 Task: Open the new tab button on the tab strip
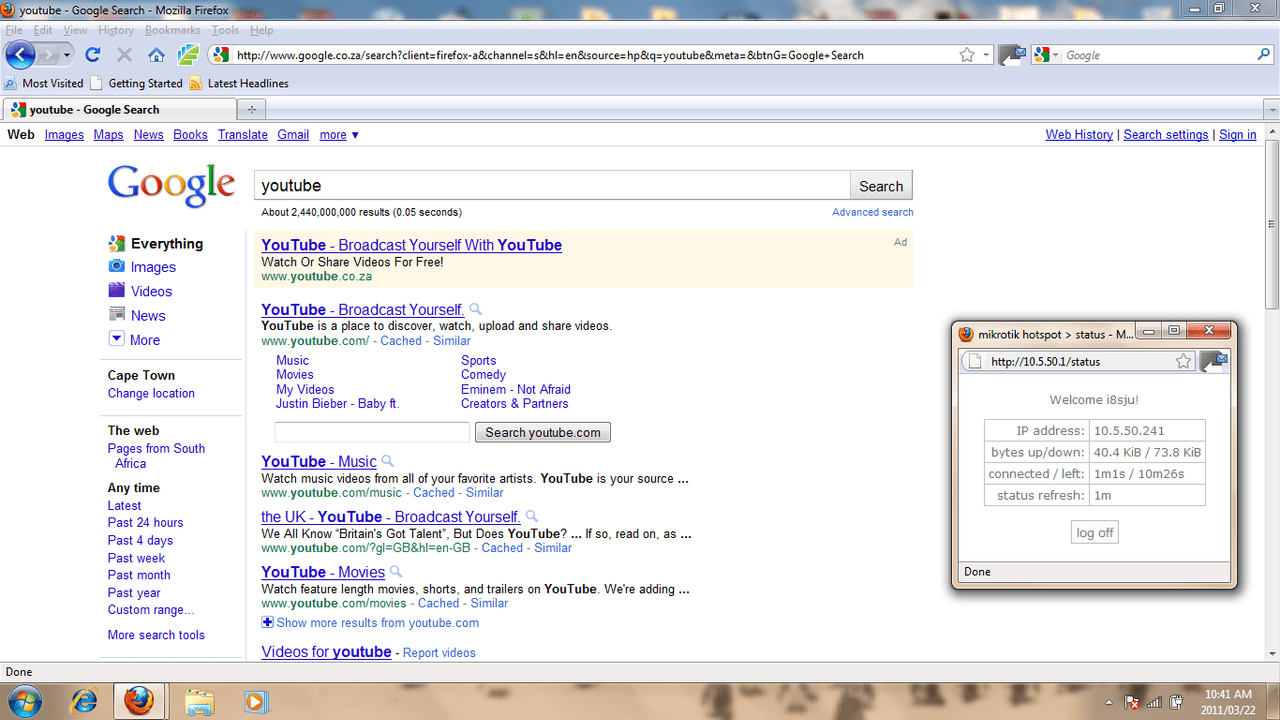coord(252,109)
